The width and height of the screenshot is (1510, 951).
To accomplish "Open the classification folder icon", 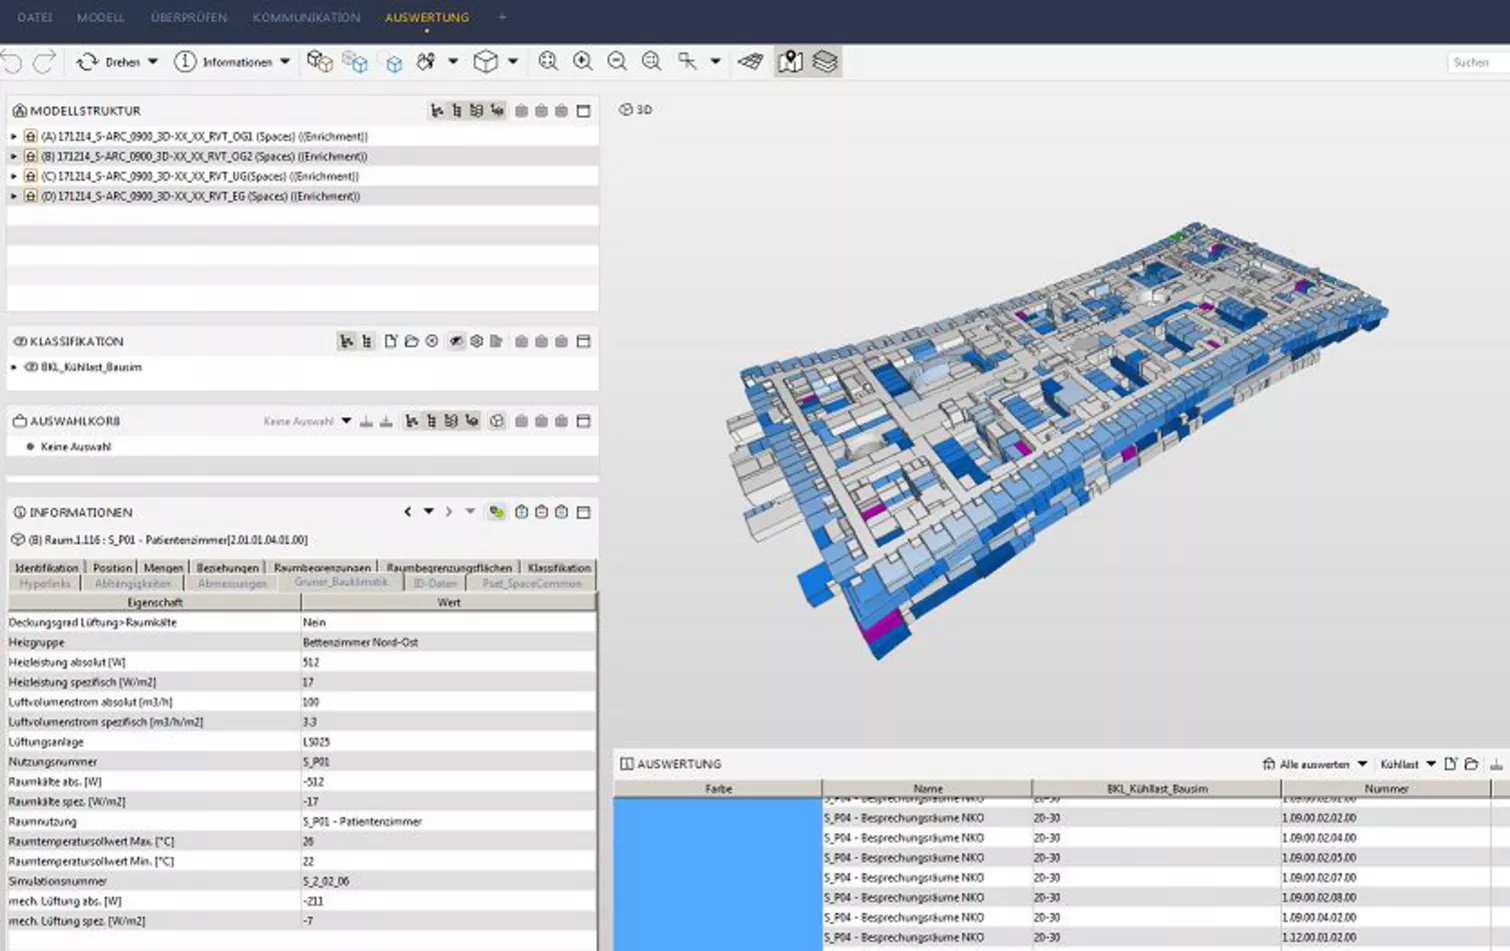I will (411, 341).
